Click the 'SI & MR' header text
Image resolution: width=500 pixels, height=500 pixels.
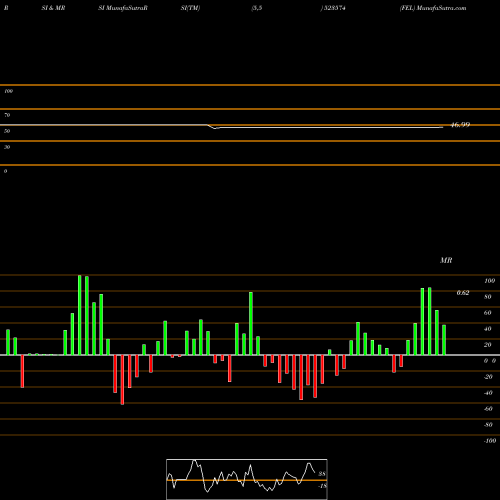point(53,8)
